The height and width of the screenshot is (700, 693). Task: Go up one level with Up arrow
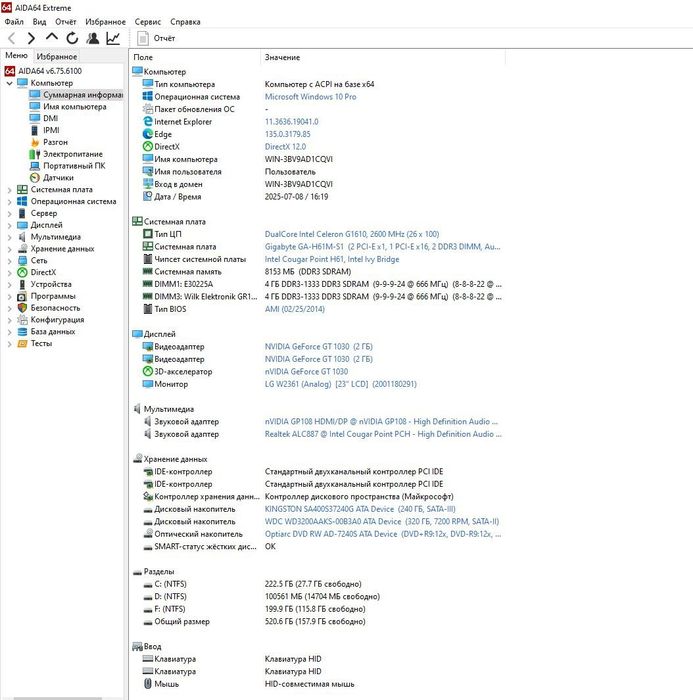click(52, 38)
